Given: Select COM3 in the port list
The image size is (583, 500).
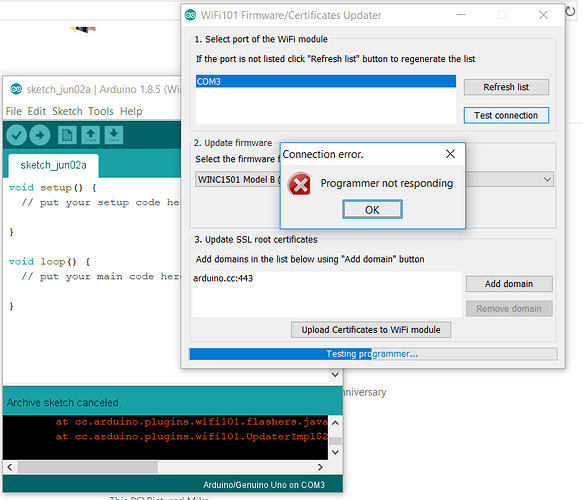Looking at the screenshot, I should (x=326, y=81).
